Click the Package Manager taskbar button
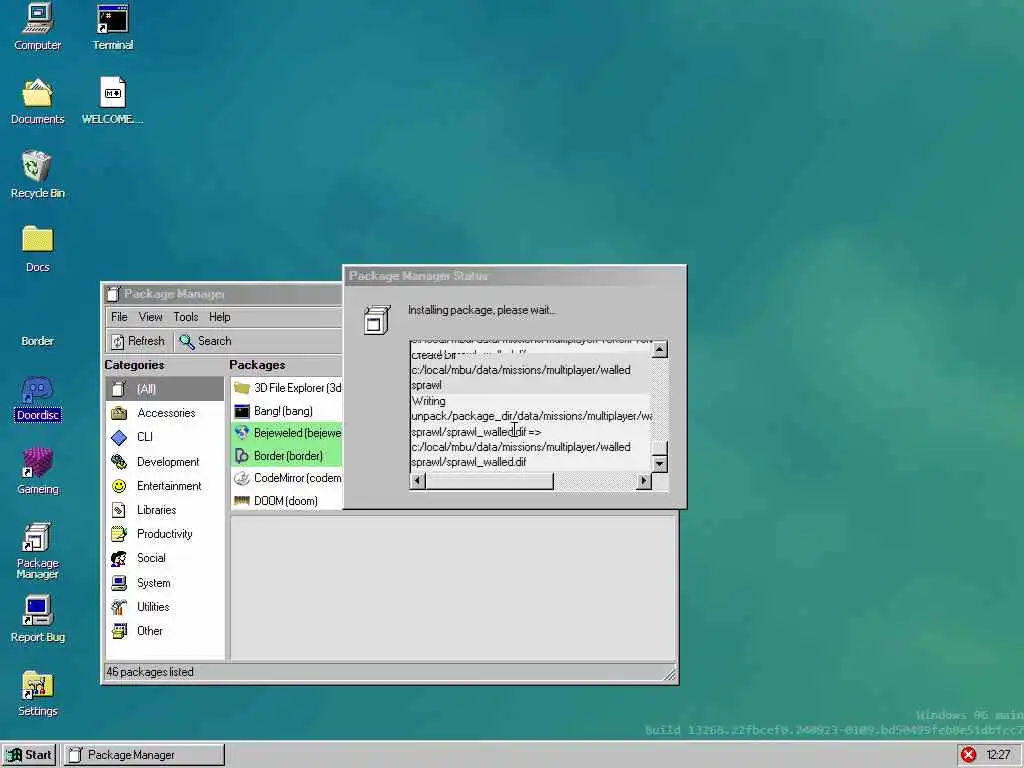Screen dimensions: 1024x768 (144, 755)
